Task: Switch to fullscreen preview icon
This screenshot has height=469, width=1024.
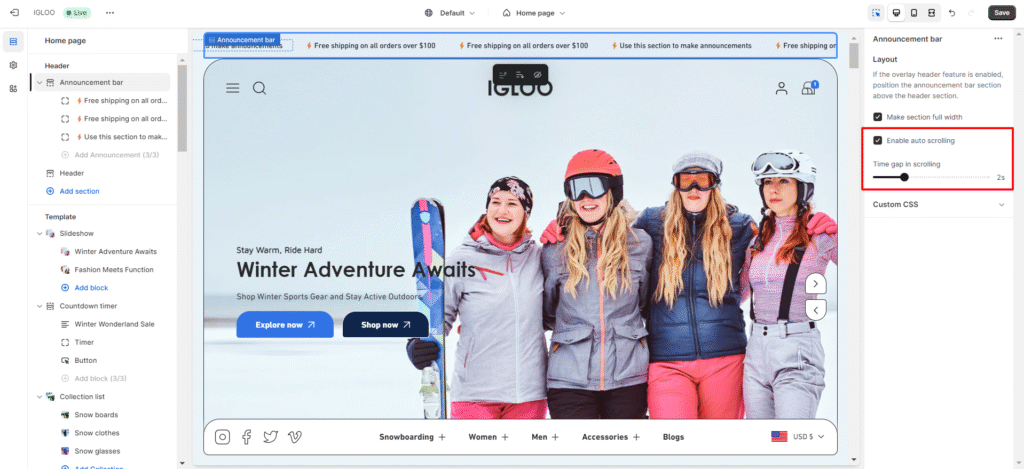Action: [931, 13]
